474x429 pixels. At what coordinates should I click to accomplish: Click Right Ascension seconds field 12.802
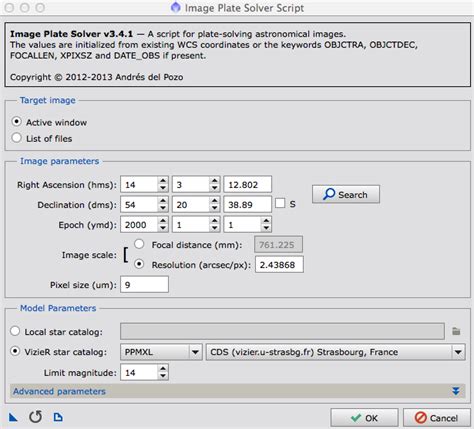coord(247,185)
